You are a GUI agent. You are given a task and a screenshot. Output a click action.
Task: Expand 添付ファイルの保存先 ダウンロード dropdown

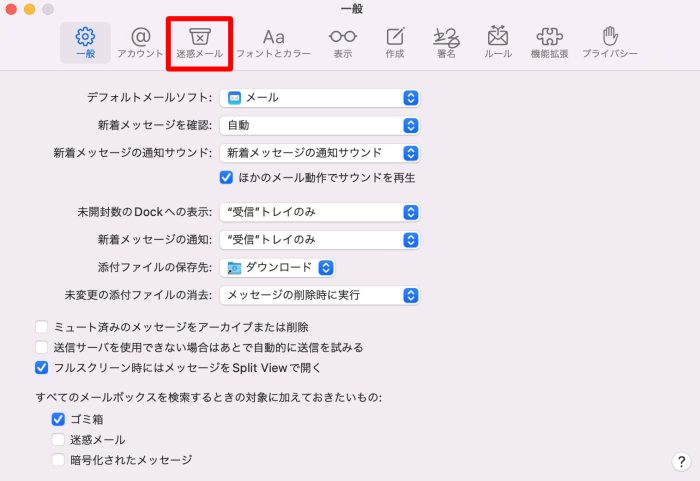pos(279,267)
